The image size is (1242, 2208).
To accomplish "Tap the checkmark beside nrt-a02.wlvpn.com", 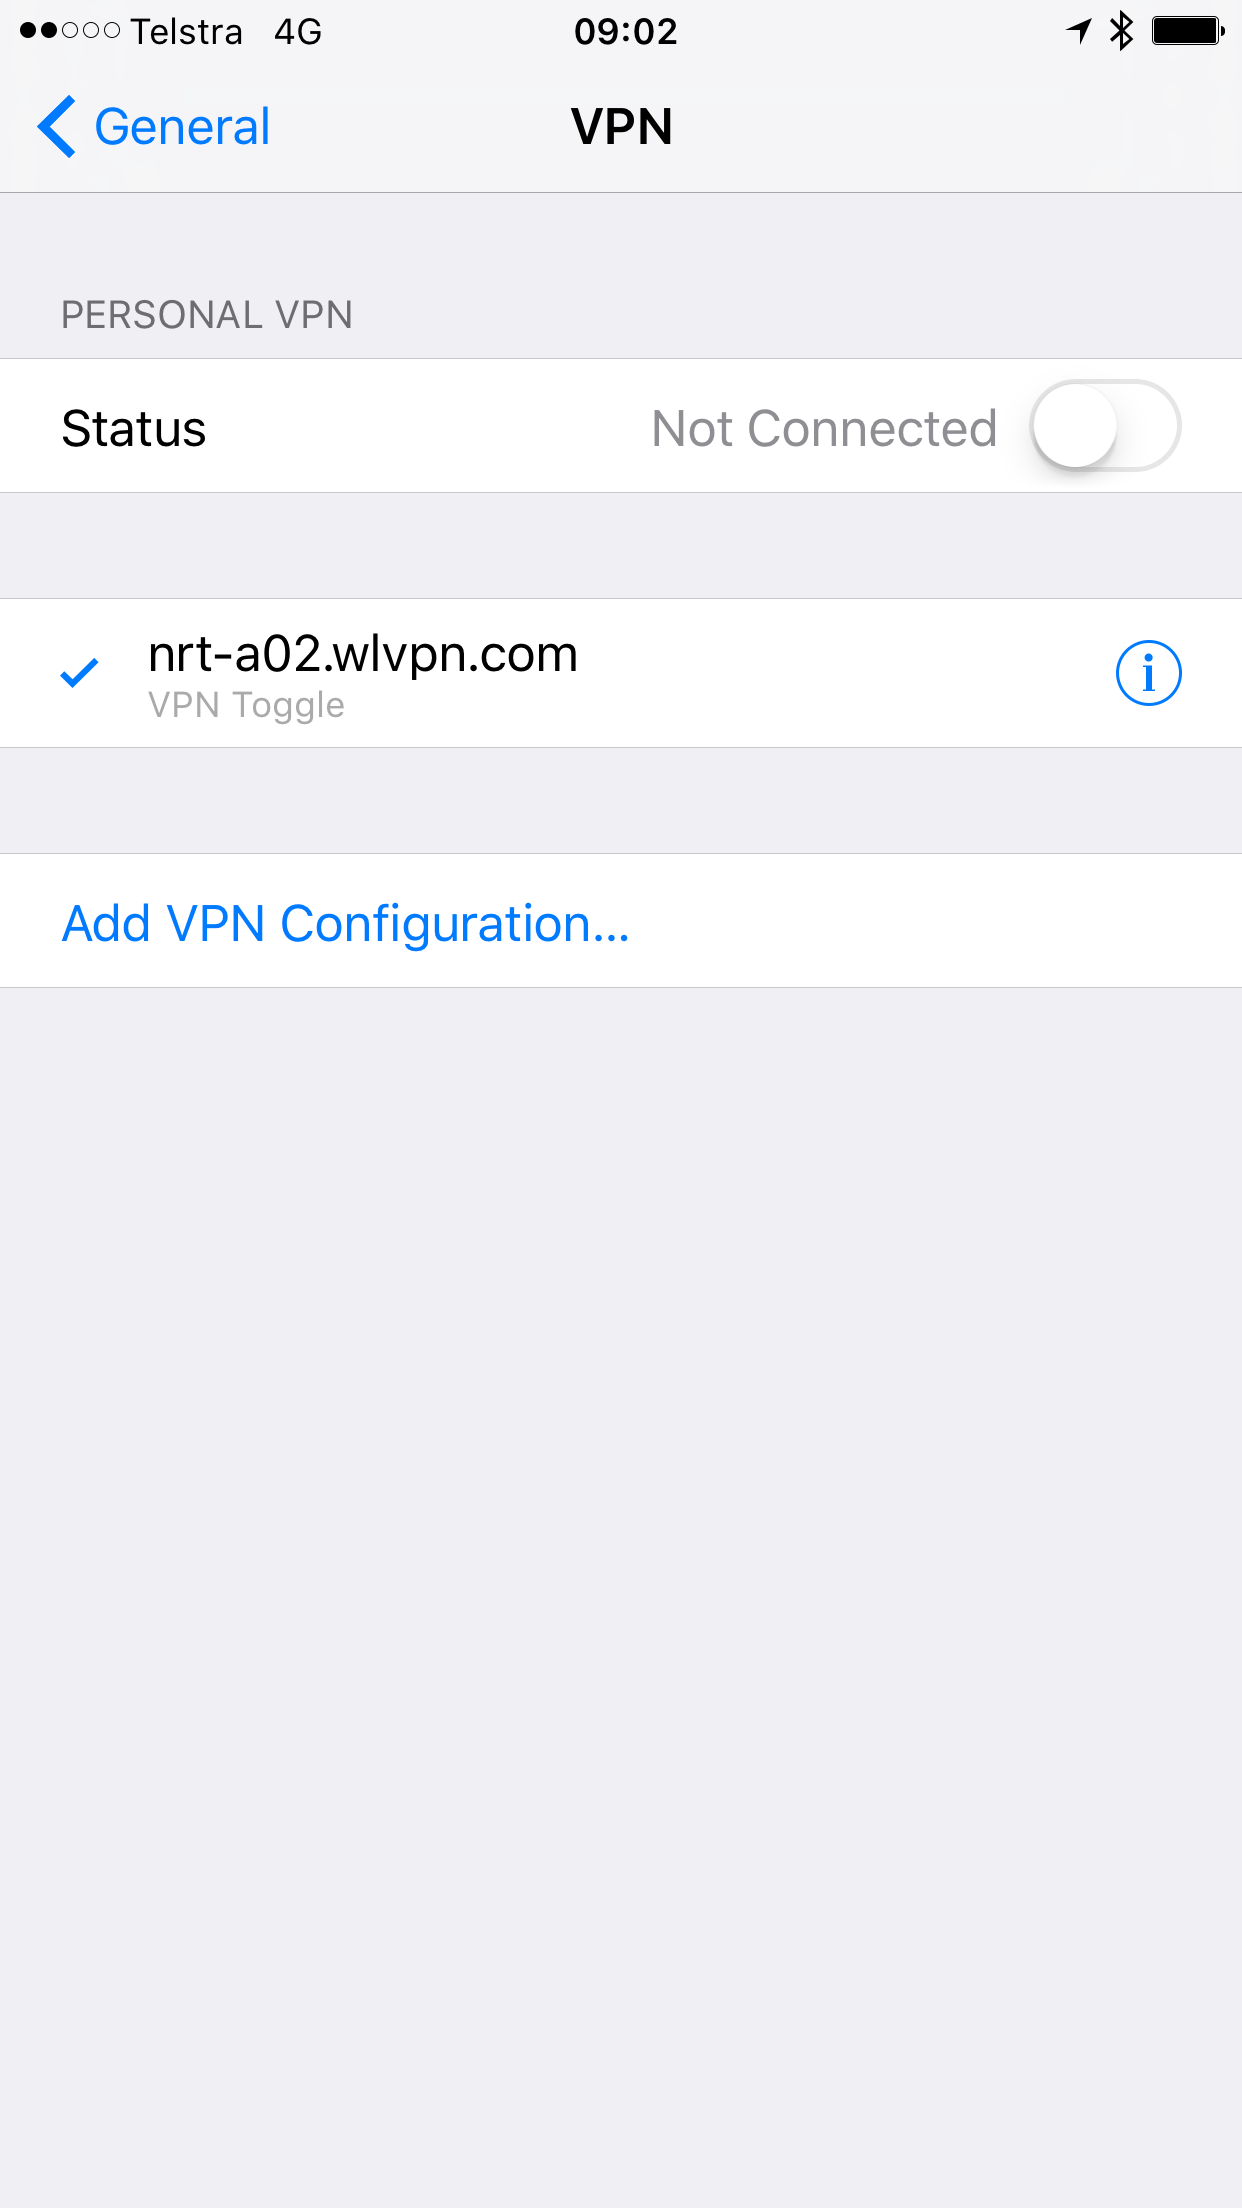I will pos(79,673).
